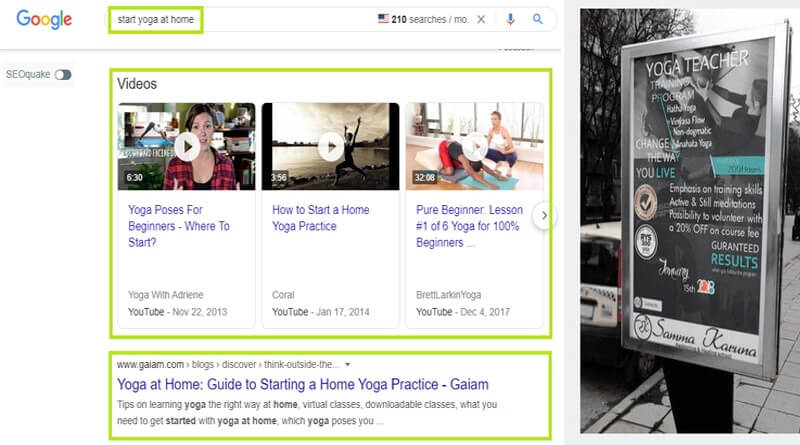
Task: Show next videos with carousel arrow
Action: click(544, 215)
